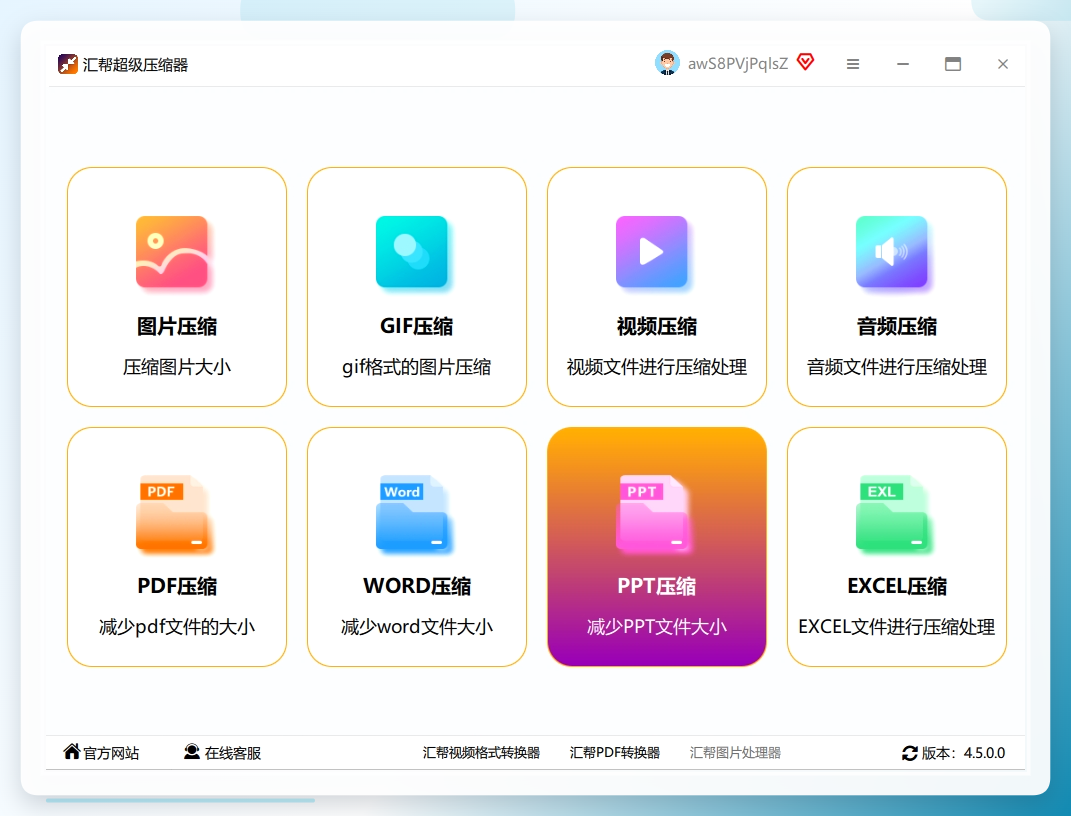The image size is (1071, 816).
Task: Click the 音频压缩 title text
Action: coord(897,326)
